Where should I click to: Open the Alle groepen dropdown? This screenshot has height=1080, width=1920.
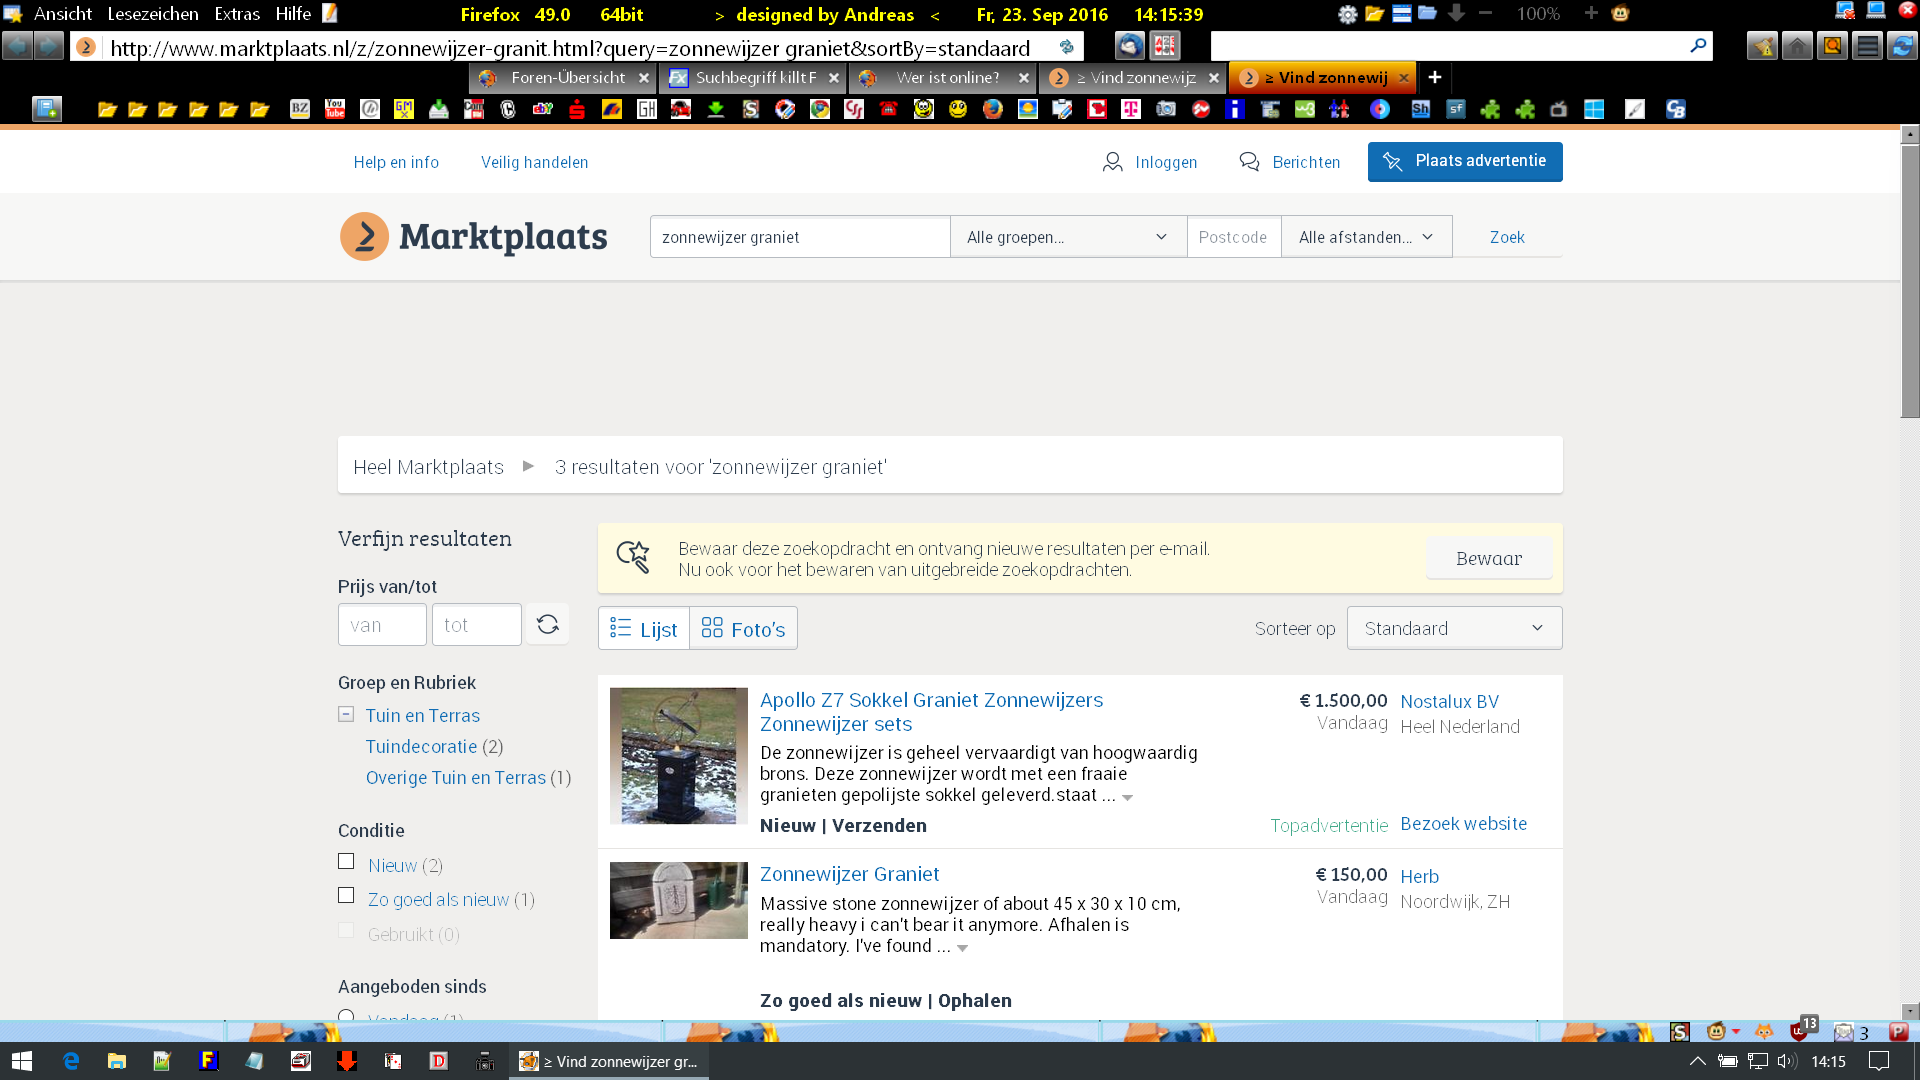(x=1067, y=237)
